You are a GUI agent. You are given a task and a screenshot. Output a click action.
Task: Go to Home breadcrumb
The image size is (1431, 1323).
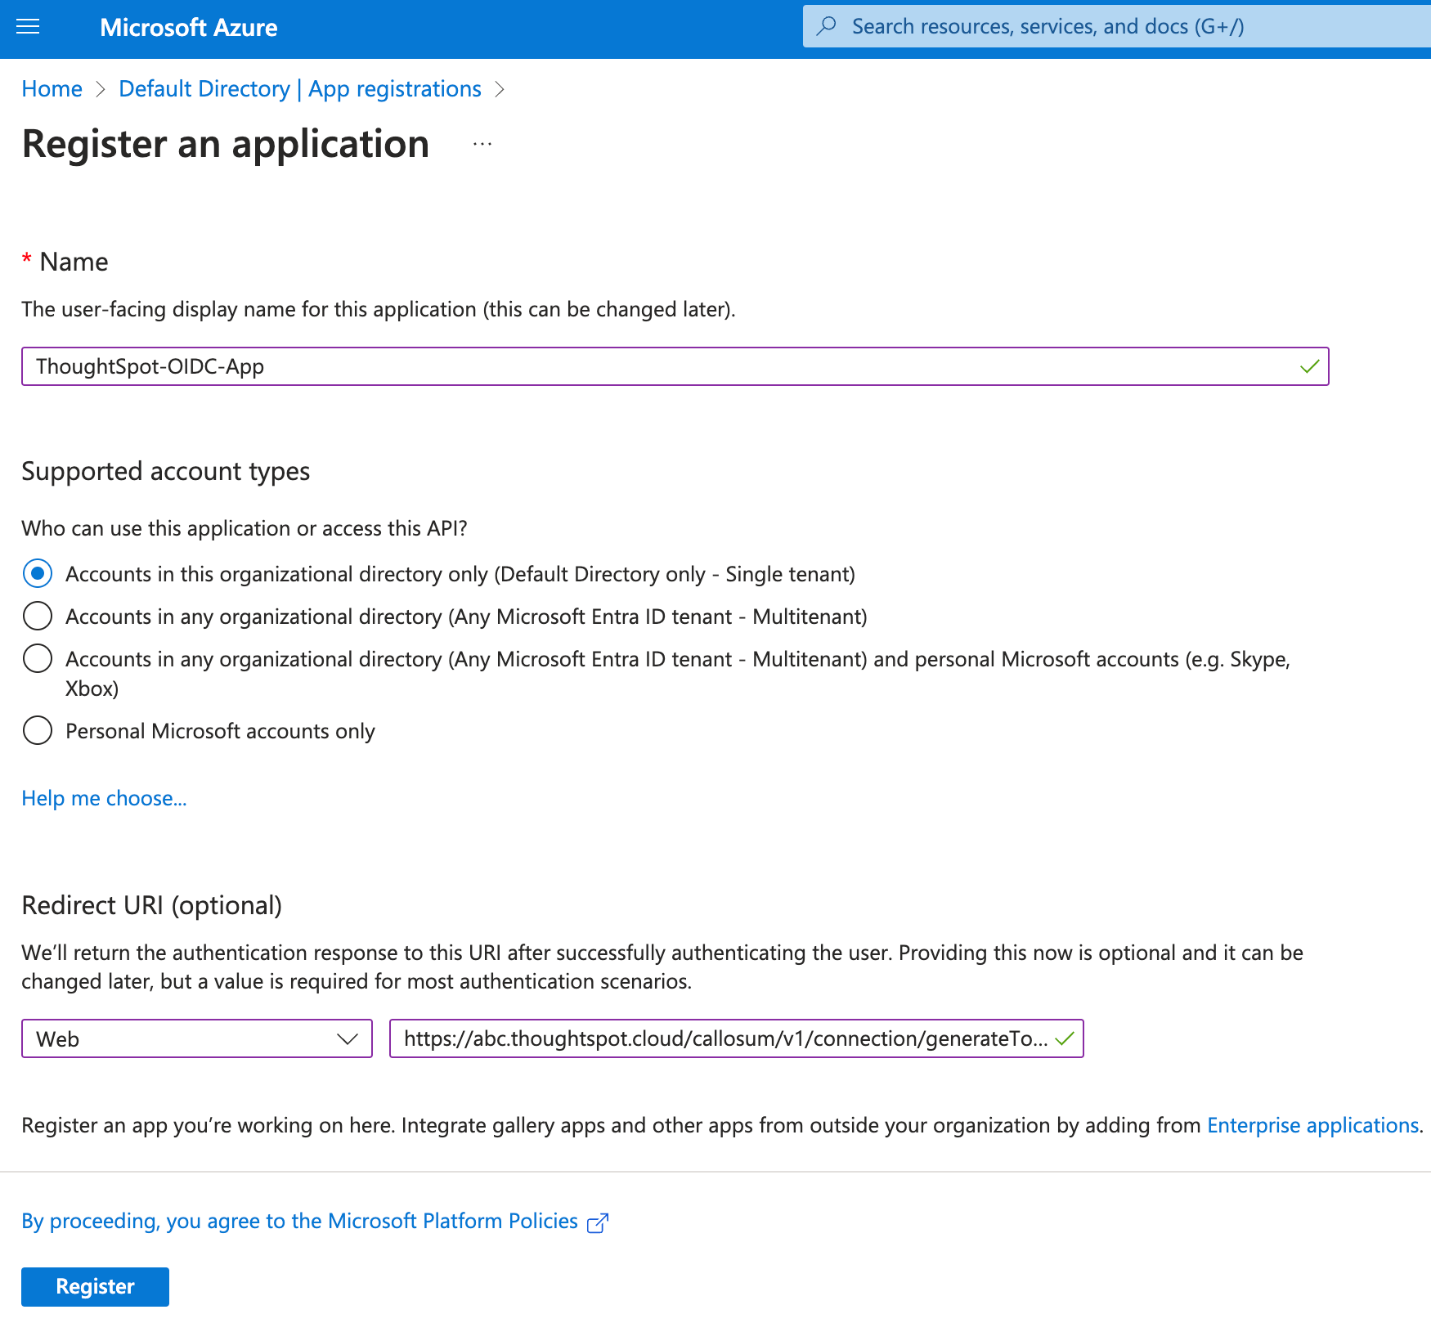(52, 89)
